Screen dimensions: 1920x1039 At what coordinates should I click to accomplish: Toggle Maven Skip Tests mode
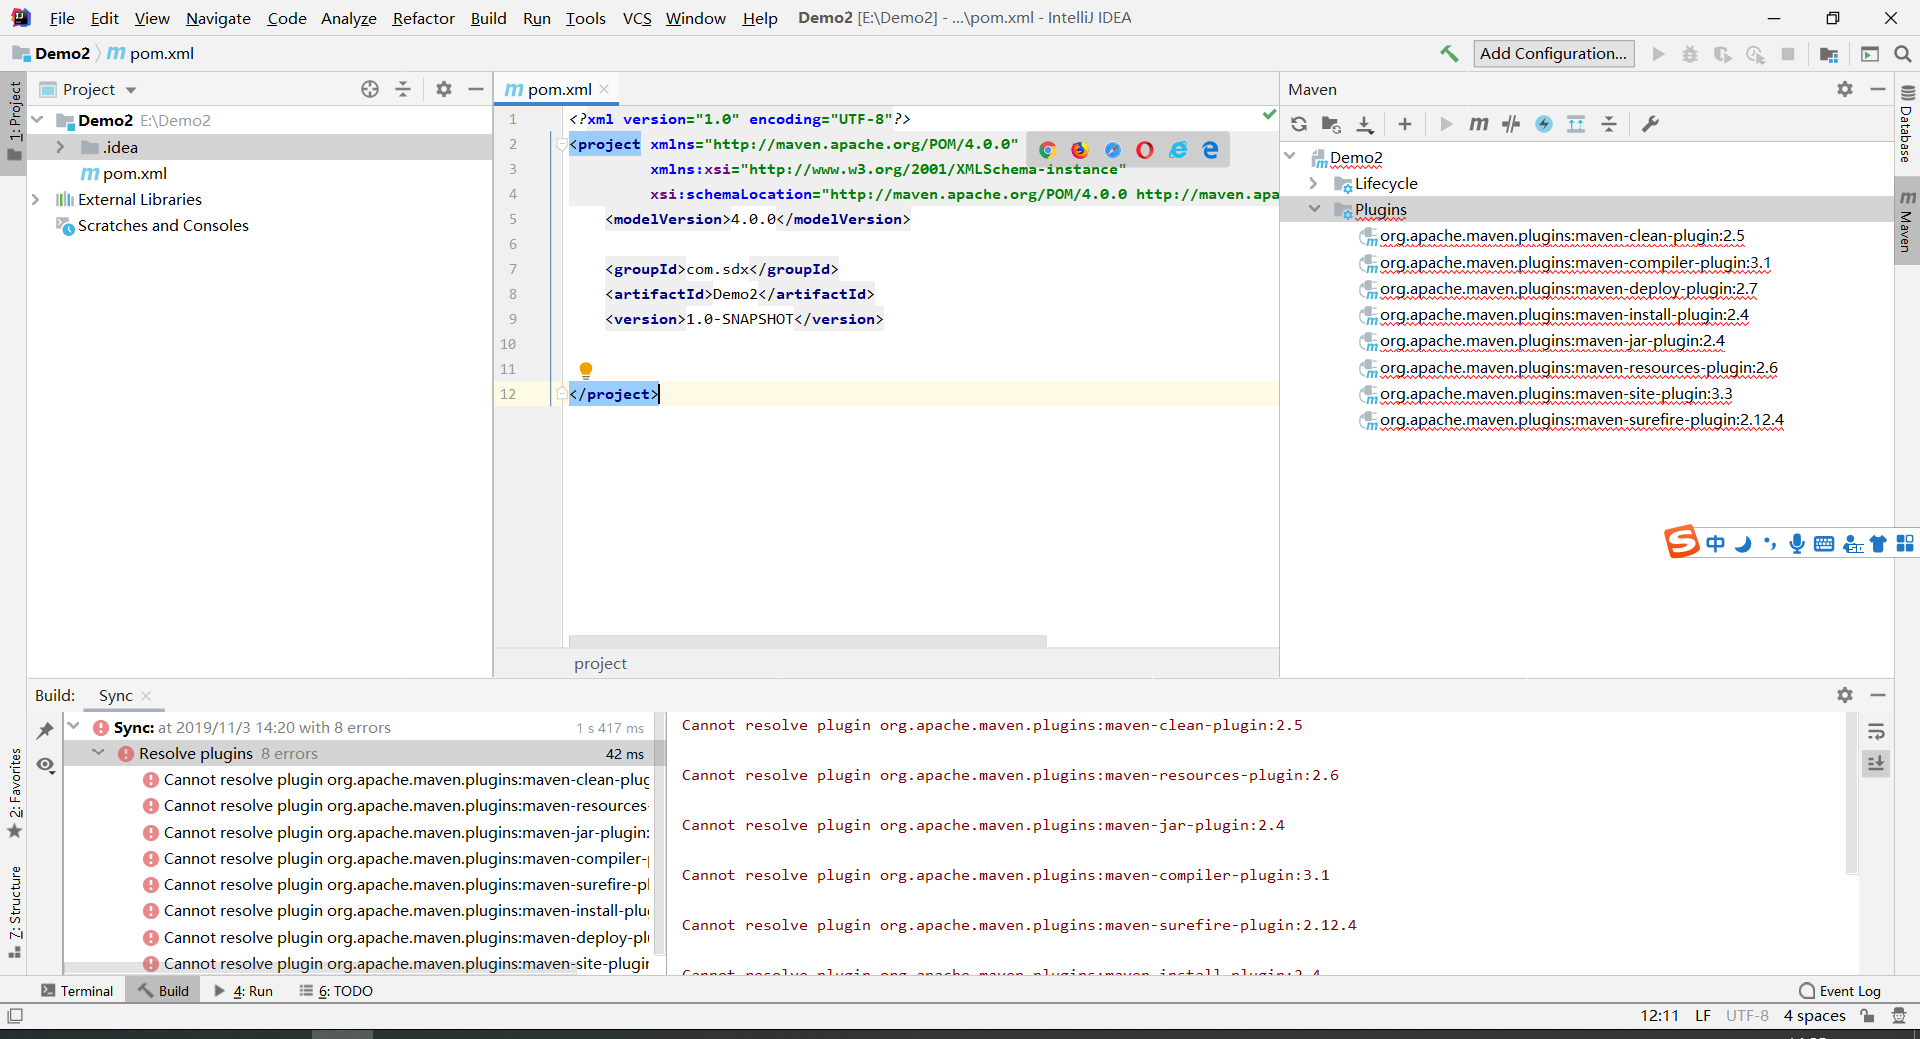1544,124
